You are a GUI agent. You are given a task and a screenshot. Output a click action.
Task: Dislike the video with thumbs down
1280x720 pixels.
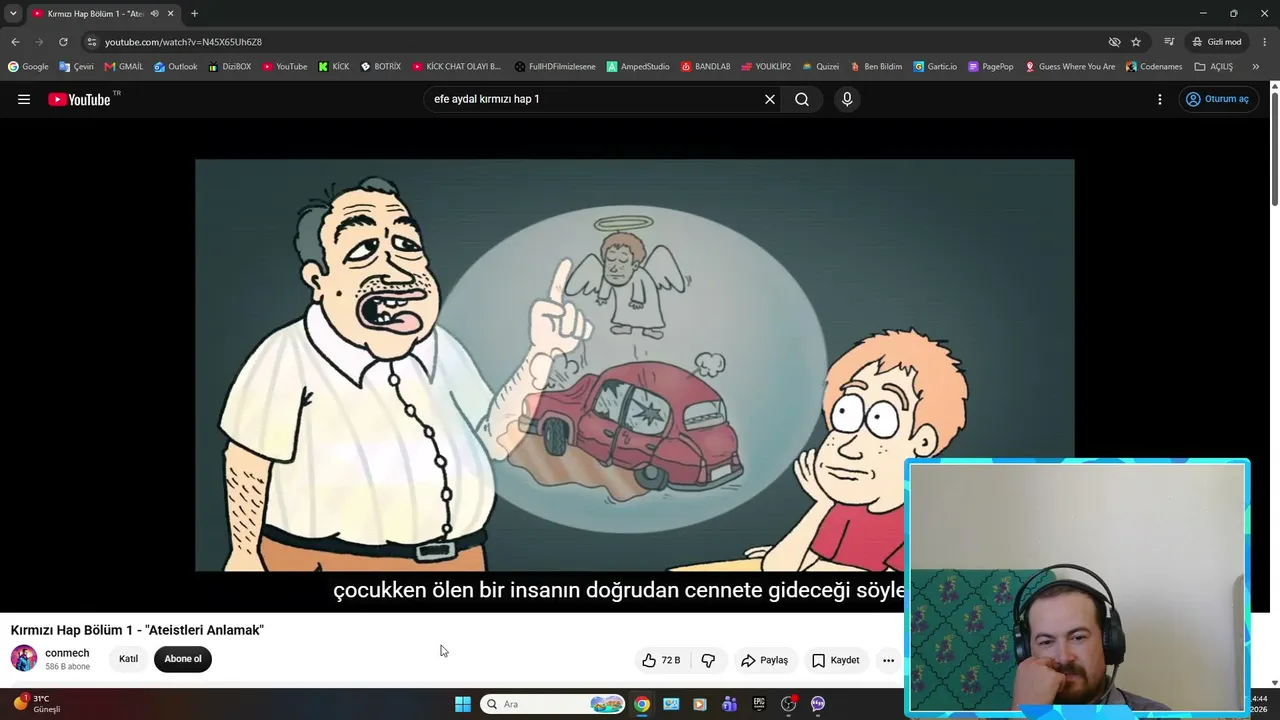point(709,660)
